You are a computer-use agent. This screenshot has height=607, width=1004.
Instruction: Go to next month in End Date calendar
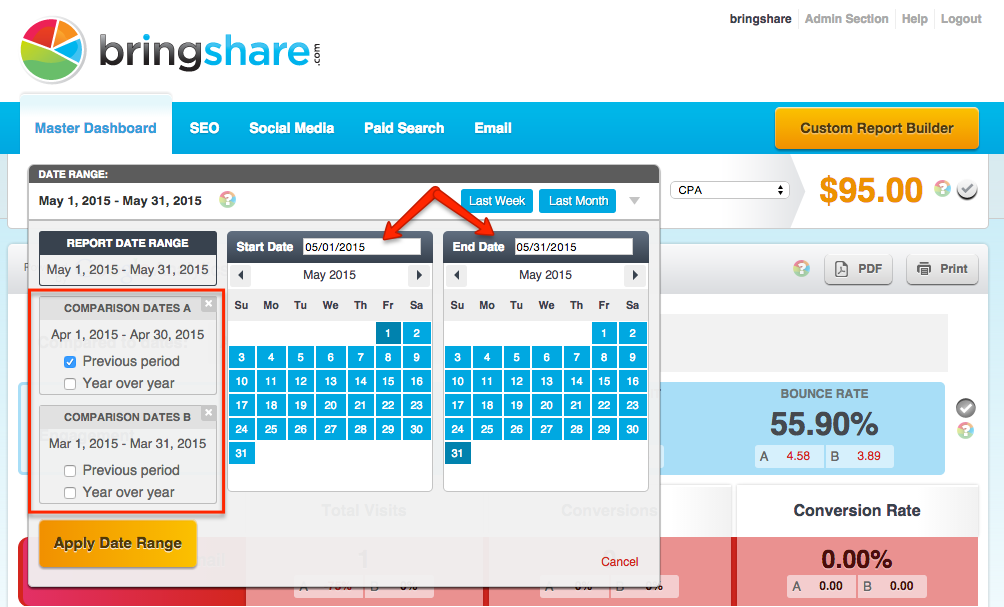point(635,275)
